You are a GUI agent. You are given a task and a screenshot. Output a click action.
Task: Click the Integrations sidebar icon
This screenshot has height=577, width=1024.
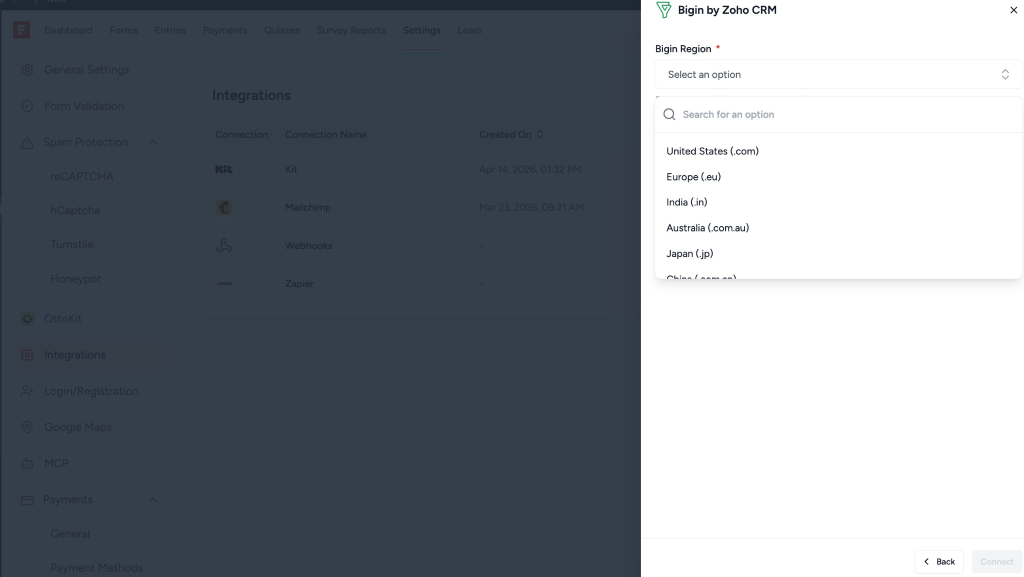tap(27, 354)
